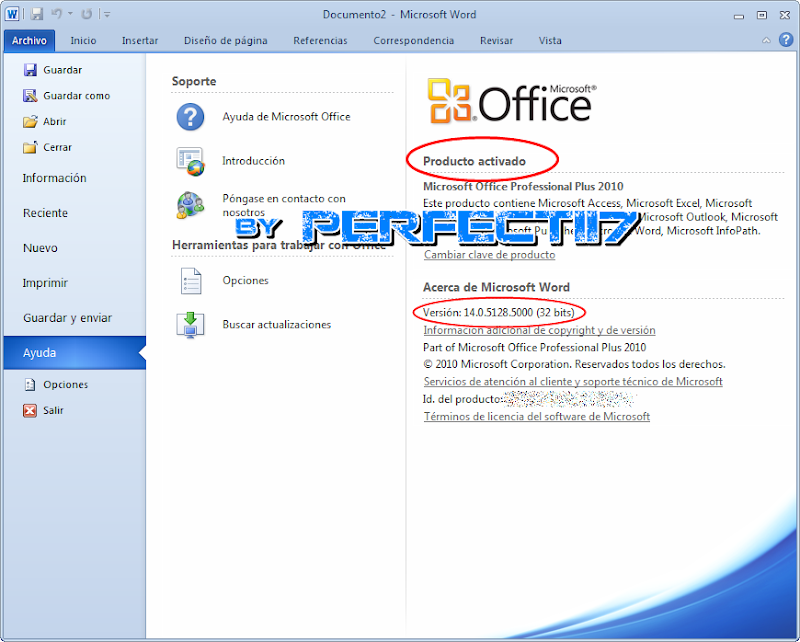Click the Abrir open folder icon

[30, 121]
